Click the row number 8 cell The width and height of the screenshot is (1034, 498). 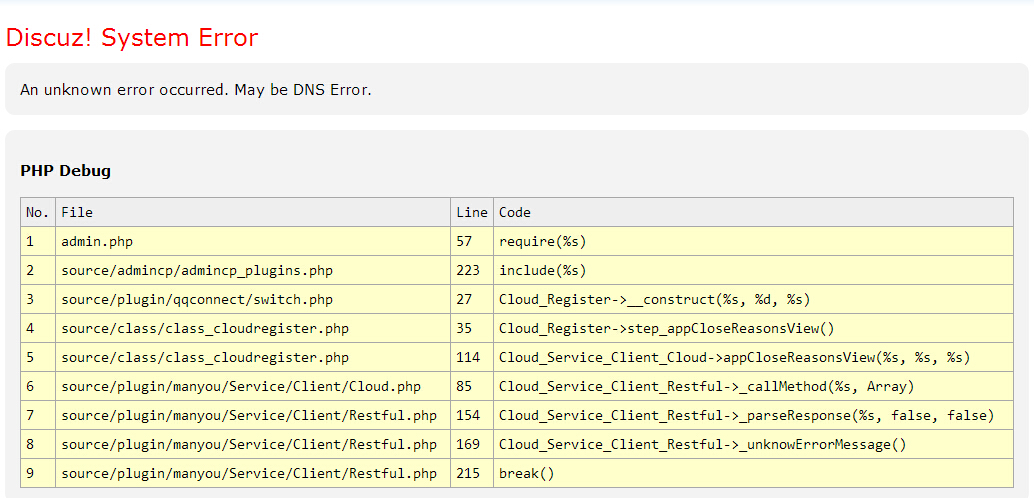click(38, 445)
